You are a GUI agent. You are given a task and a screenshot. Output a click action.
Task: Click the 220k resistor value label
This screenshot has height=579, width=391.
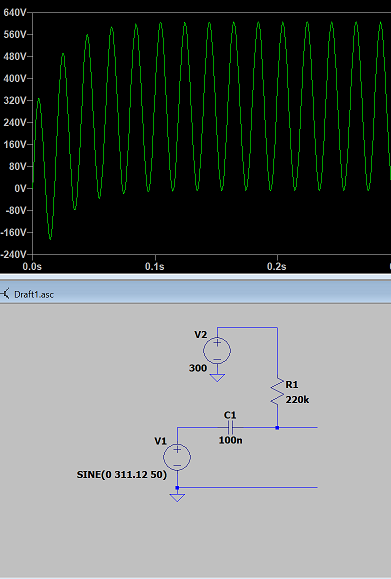(x=297, y=400)
